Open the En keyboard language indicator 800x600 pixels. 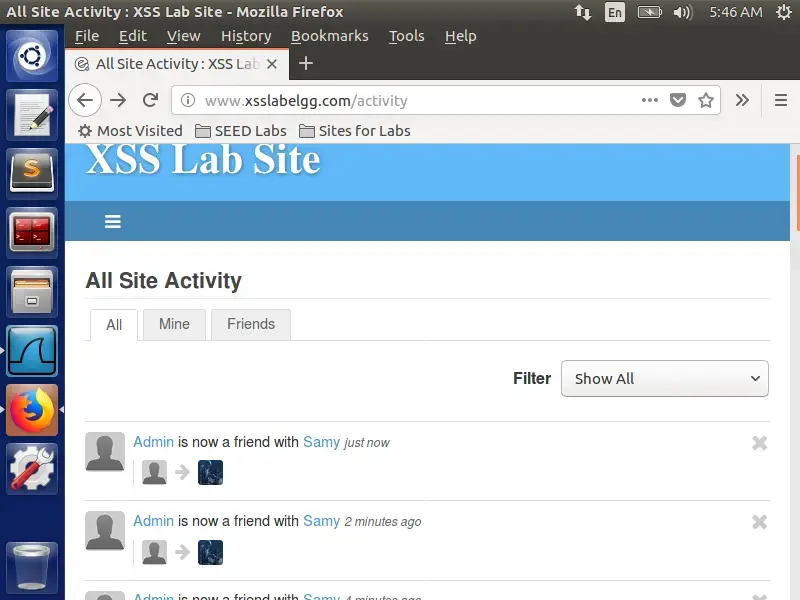click(615, 12)
